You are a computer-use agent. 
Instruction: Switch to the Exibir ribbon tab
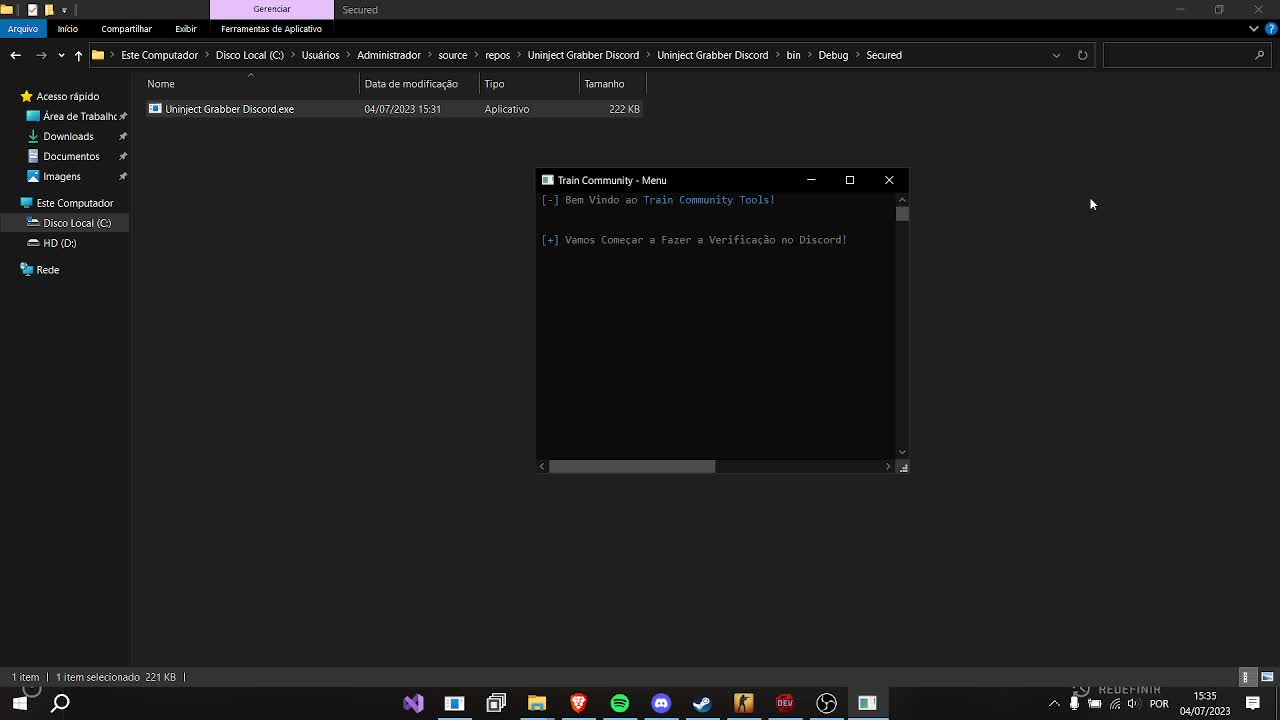tap(185, 29)
